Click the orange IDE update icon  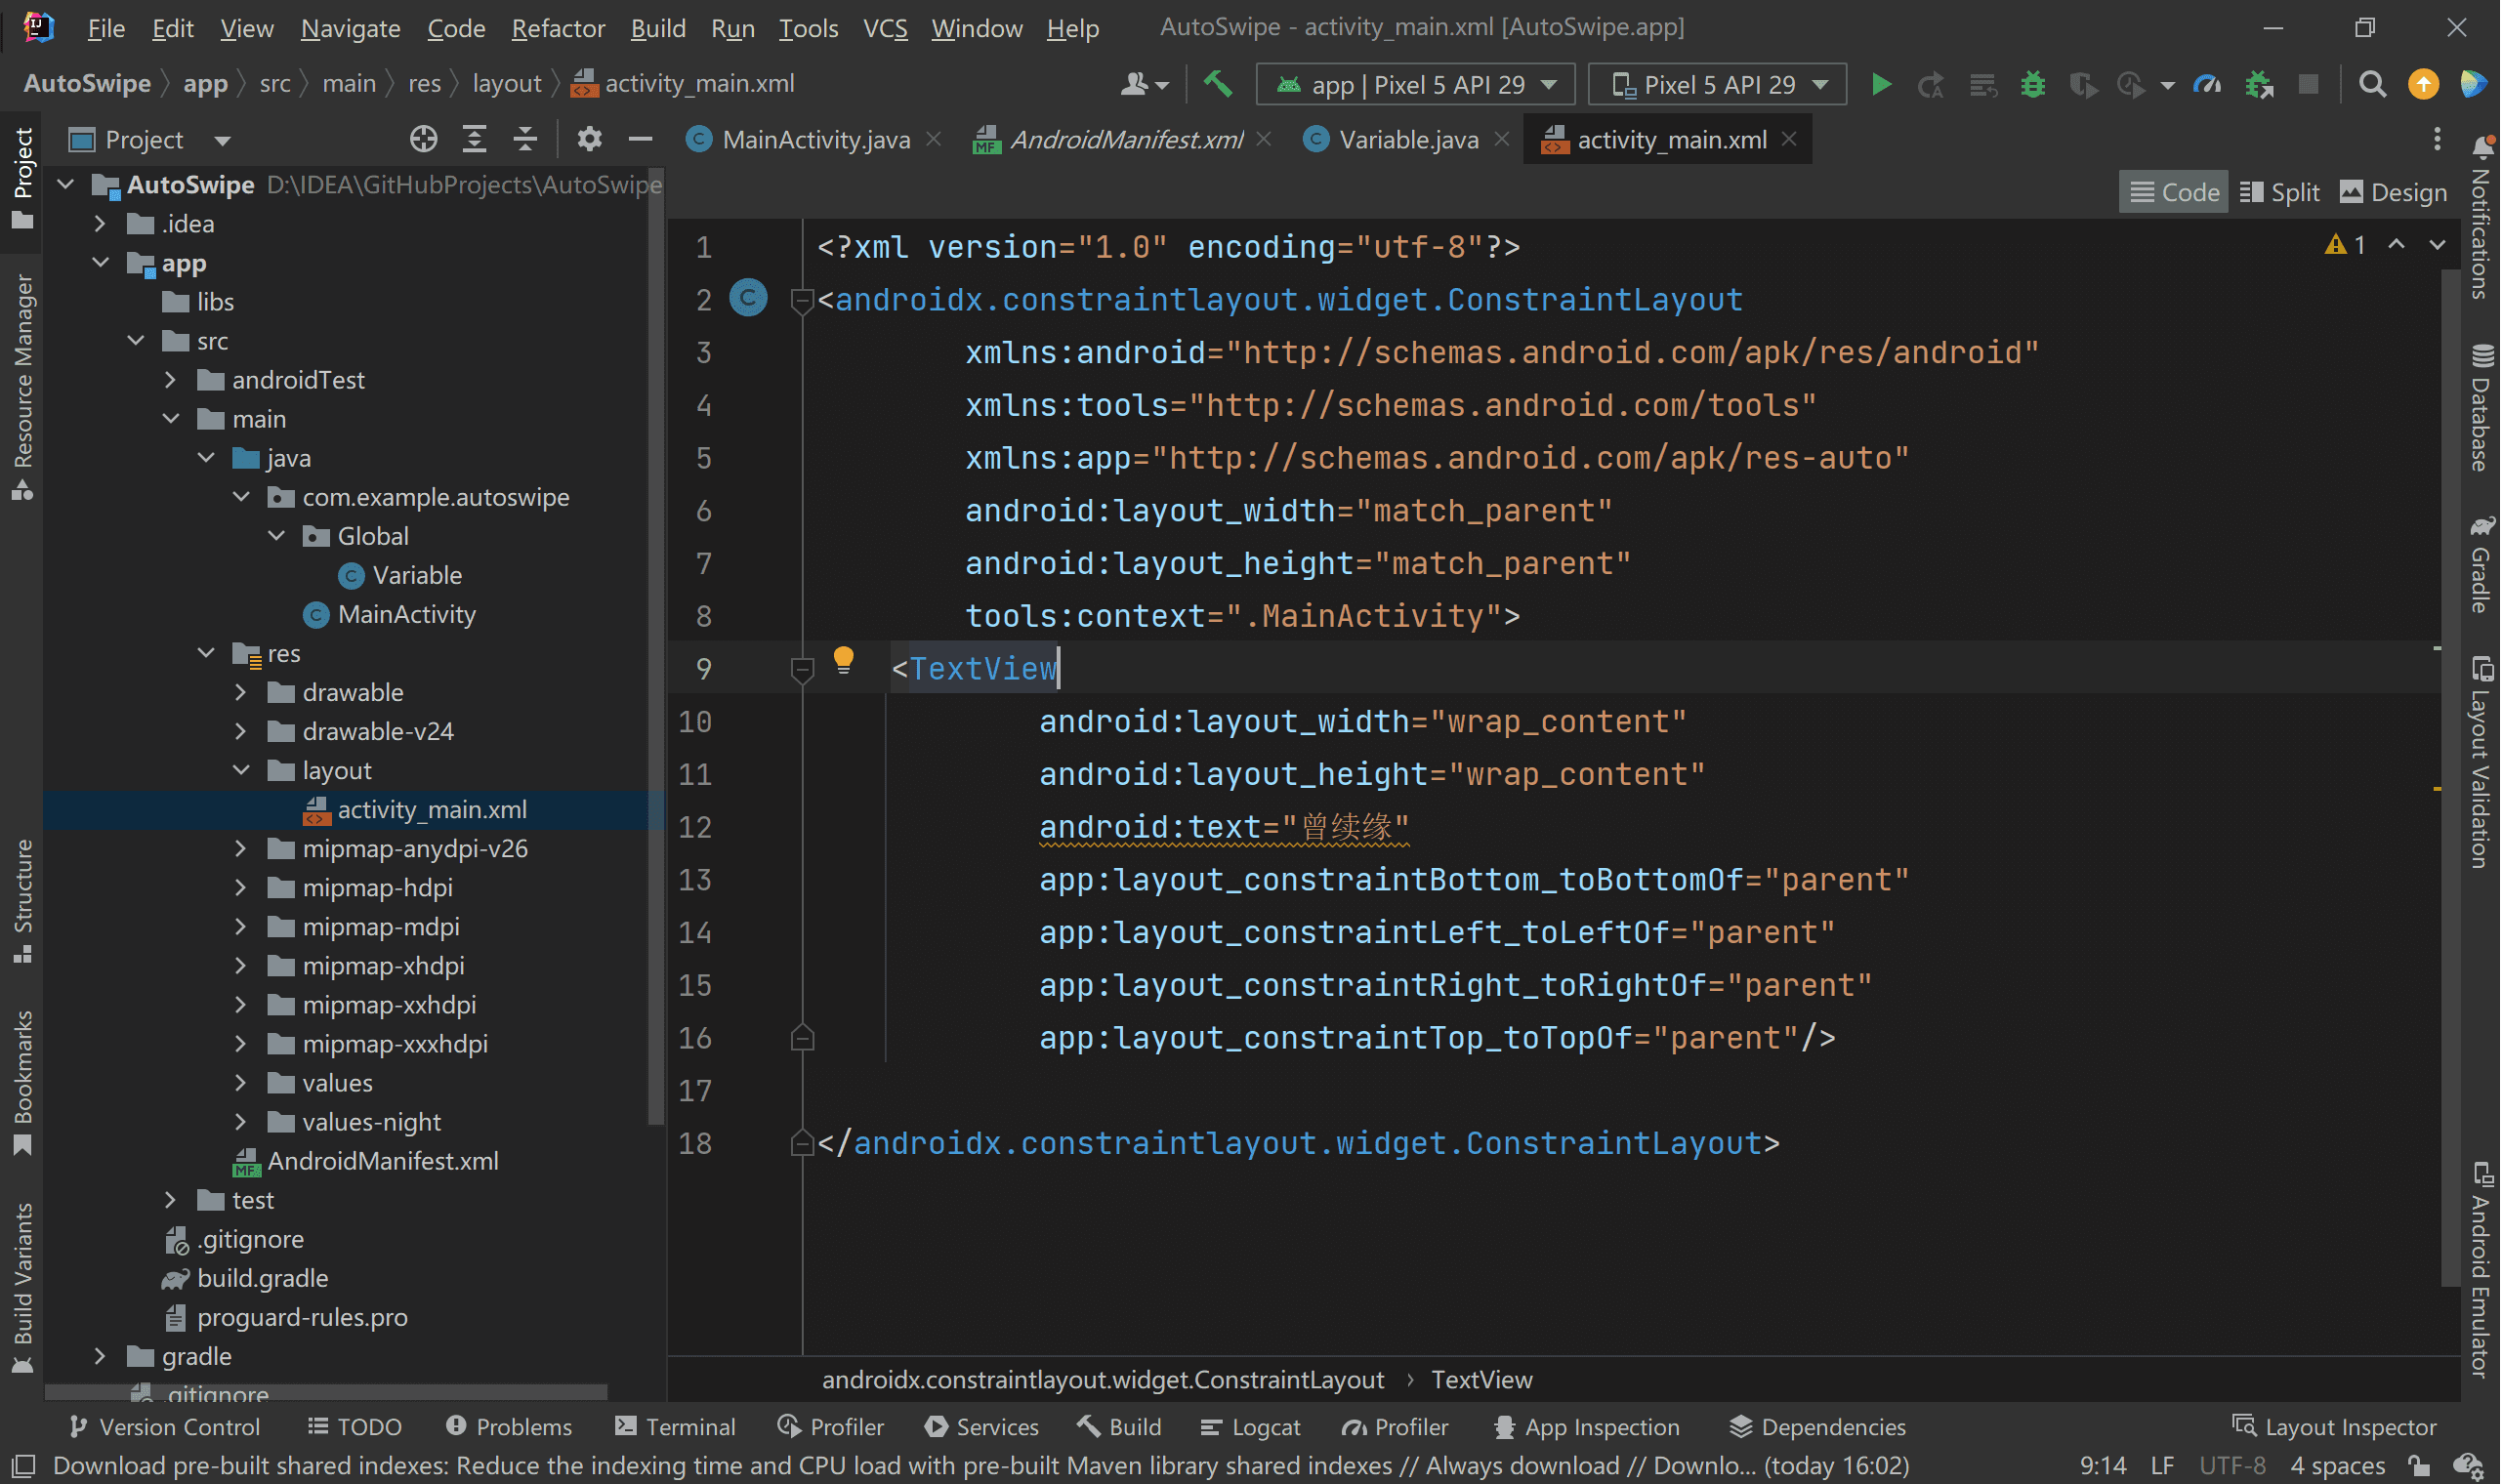[x=2424, y=84]
